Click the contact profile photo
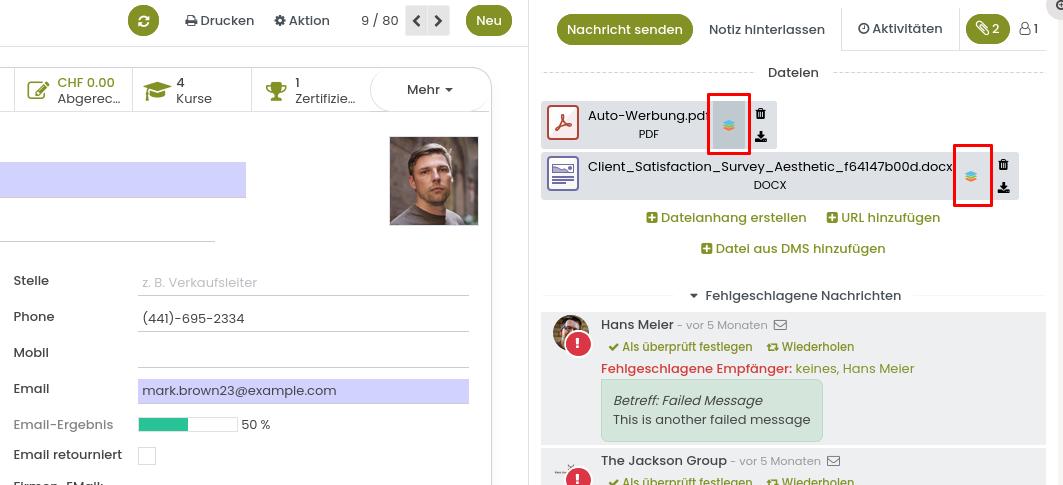 click(433, 181)
